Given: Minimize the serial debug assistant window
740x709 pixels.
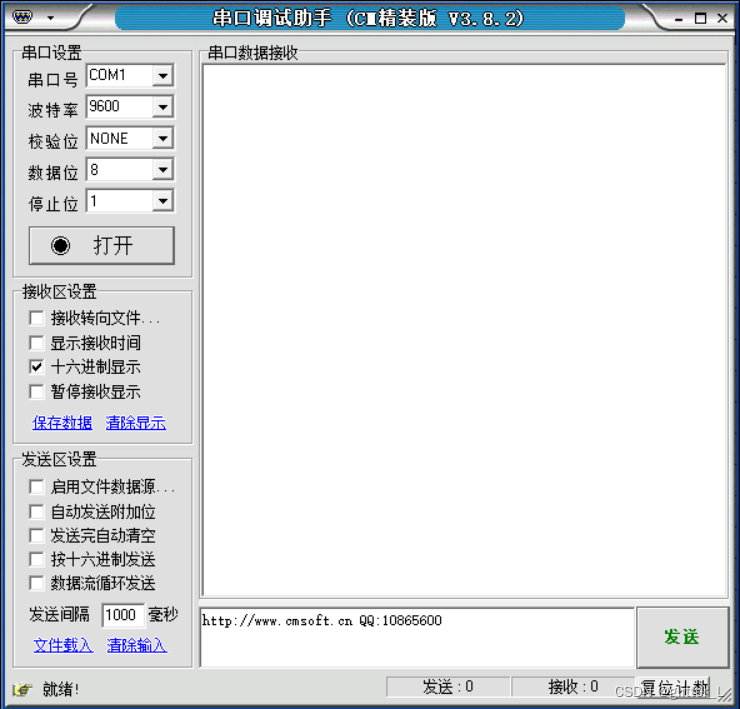Looking at the screenshot, I should pyautogui.click(x=679, y=19).
